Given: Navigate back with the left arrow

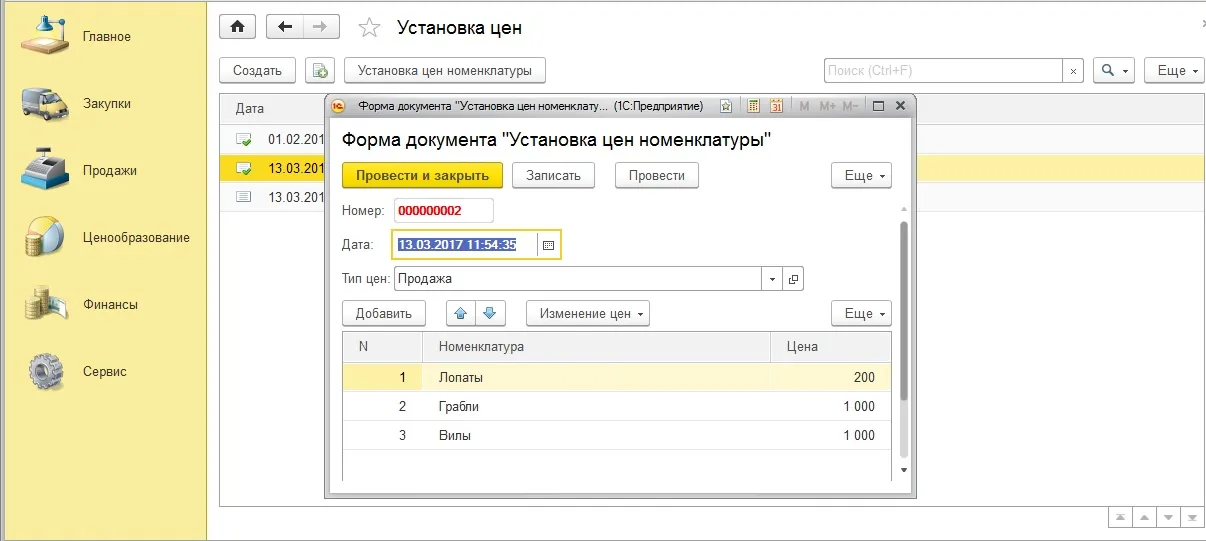Looking at the screenshot, I should click(x=284, y=27).
